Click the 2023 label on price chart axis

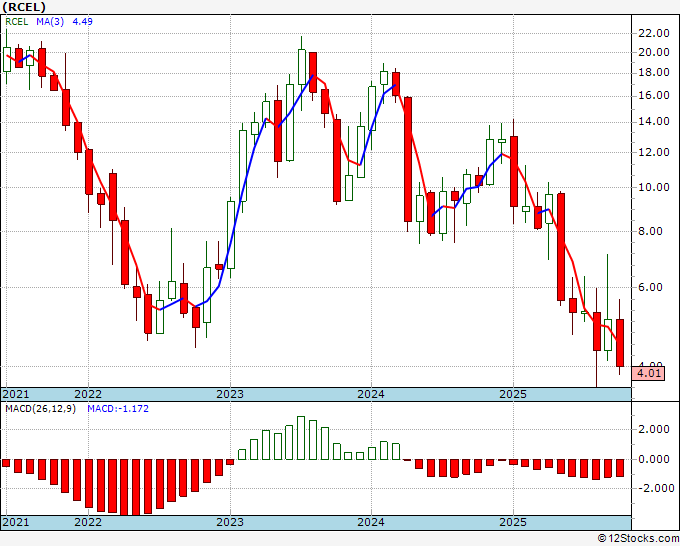pyautogui.click(x=230, y=394)
